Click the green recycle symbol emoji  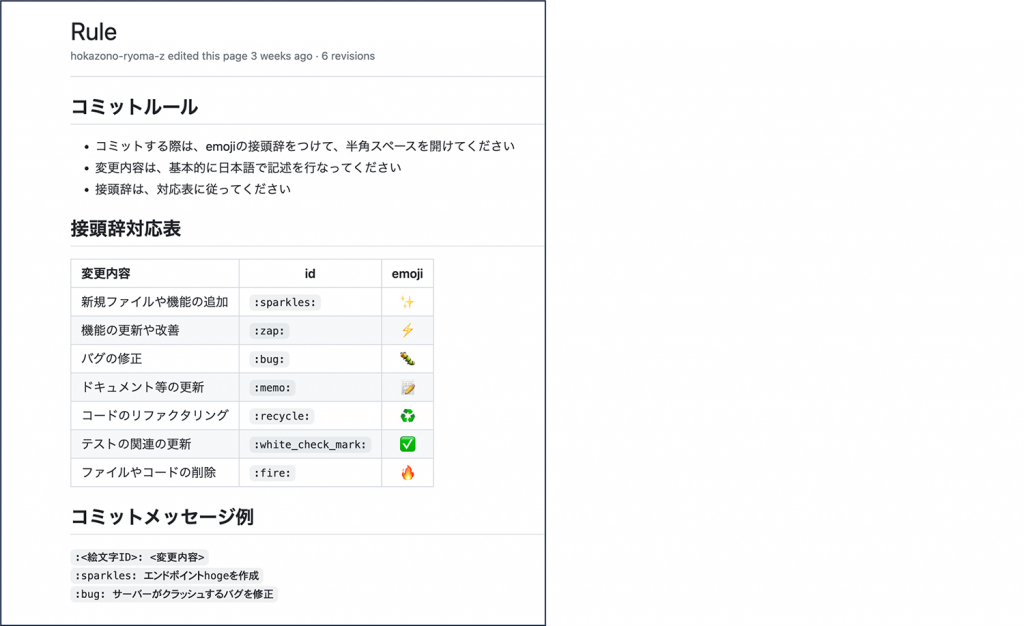[x=407, y=416]
